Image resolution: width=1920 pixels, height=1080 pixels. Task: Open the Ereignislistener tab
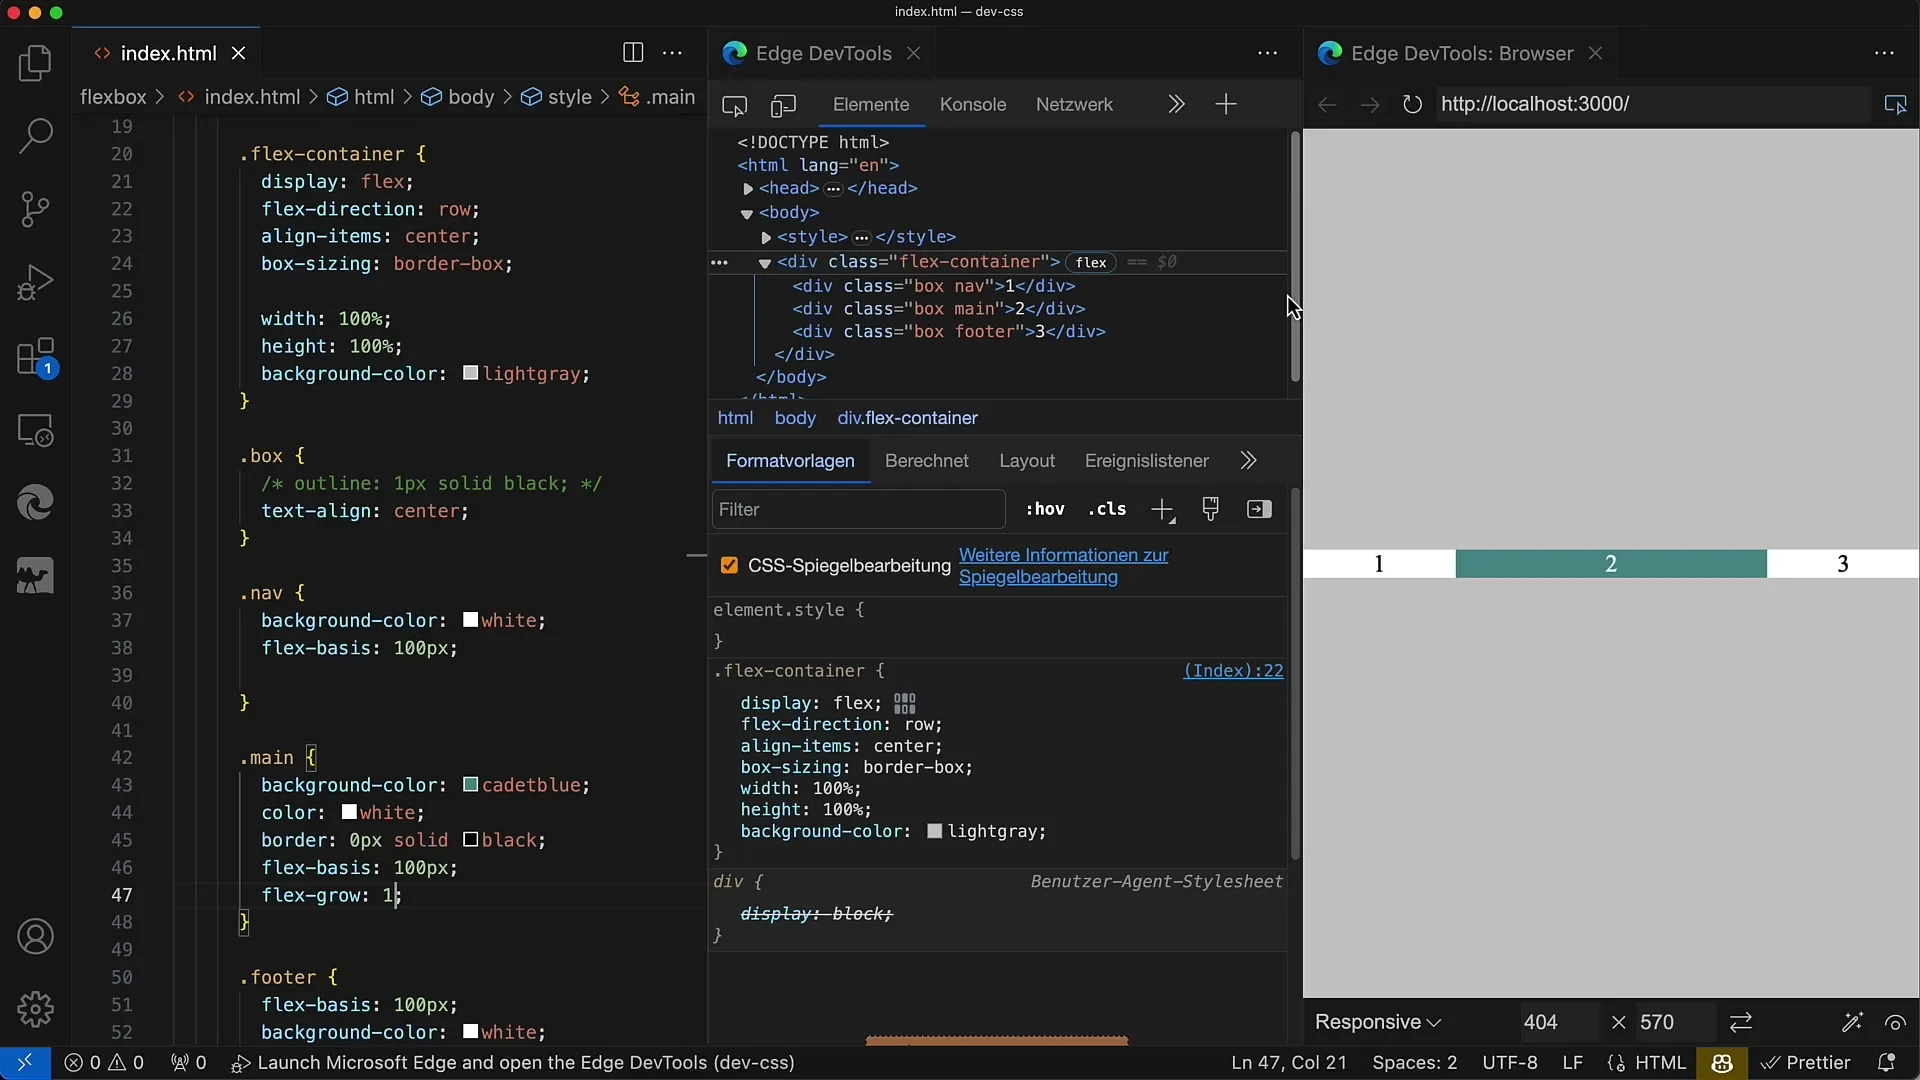point(1147,461)
